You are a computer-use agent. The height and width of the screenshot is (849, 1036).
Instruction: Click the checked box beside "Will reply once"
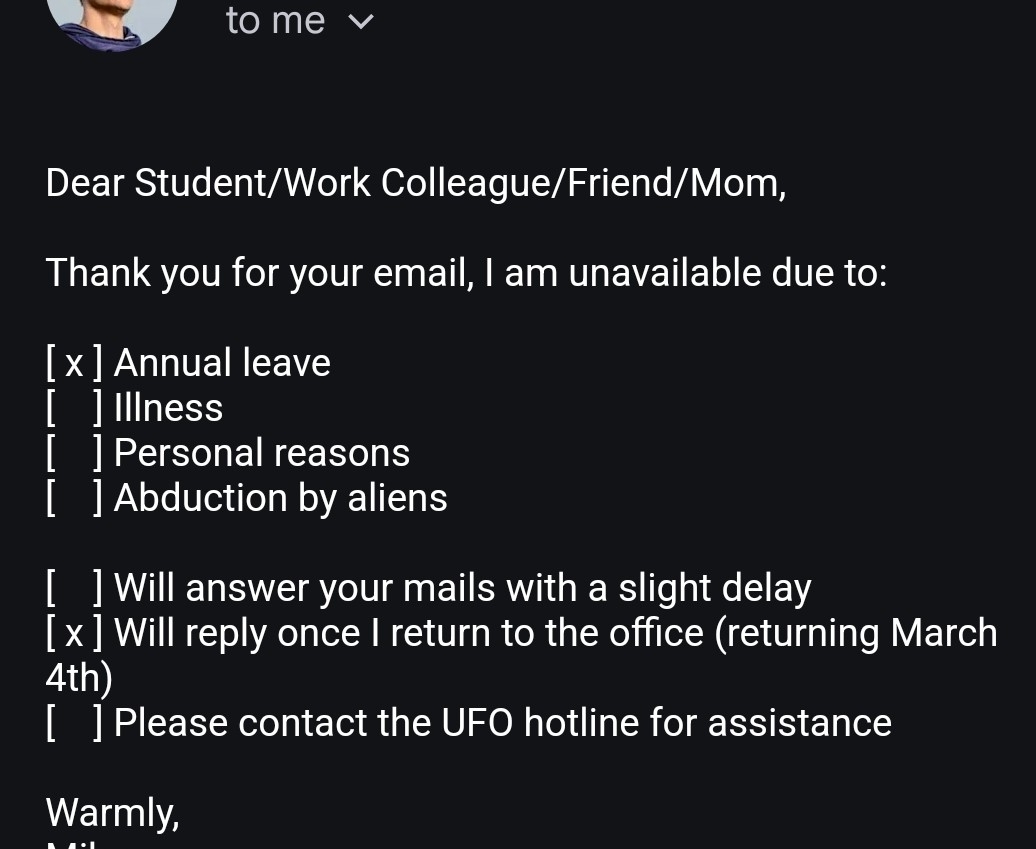pyautogui.click(x=74, y=633)
